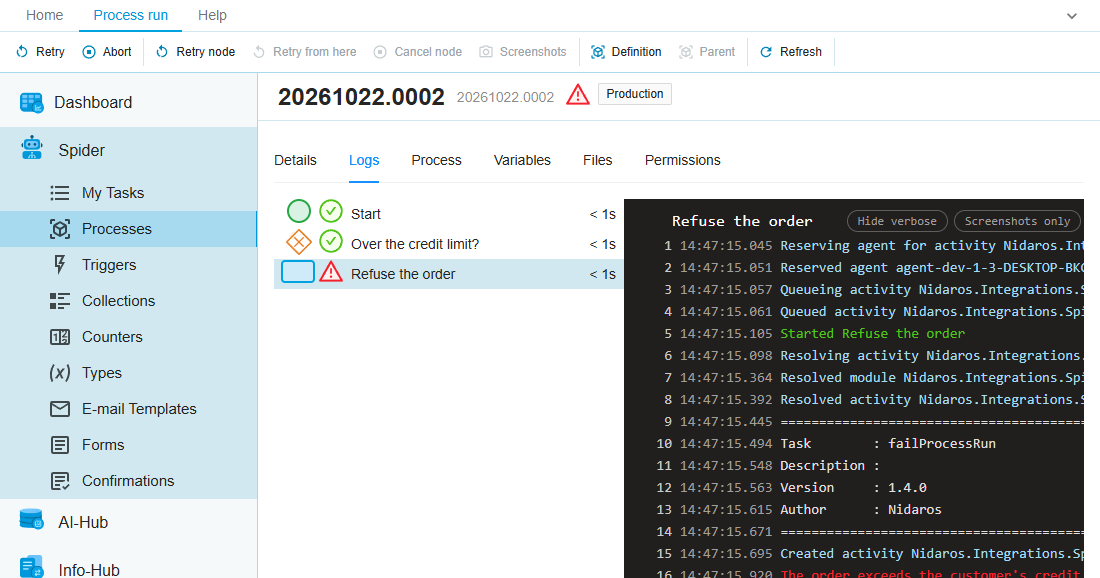Click the green circle Start node icon

tap(299, 211)
